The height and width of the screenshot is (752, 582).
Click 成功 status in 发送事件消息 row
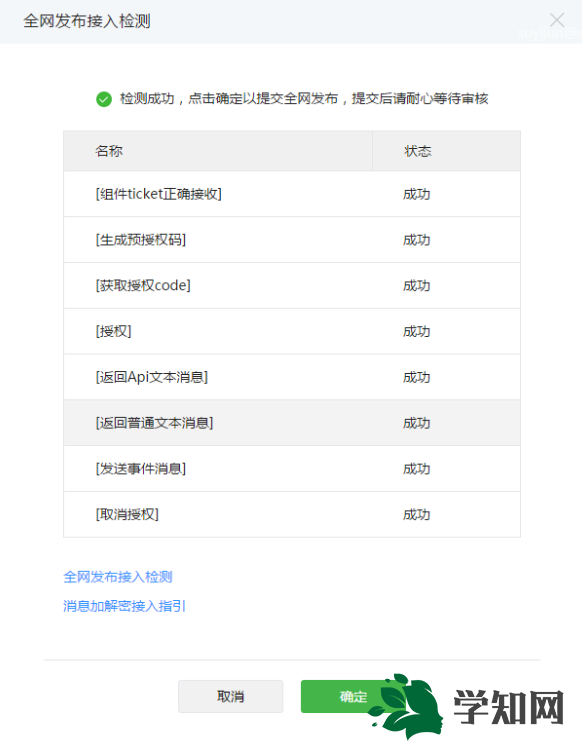[417, 469]
